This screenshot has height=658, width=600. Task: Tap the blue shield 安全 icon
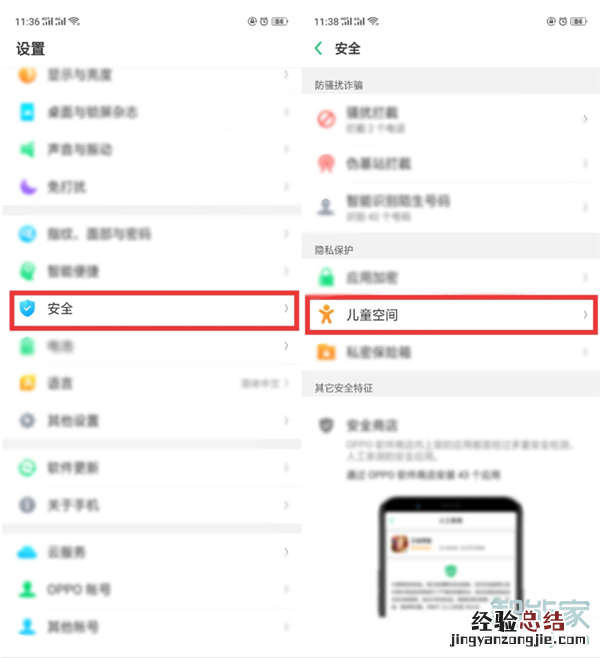[27, 308]
